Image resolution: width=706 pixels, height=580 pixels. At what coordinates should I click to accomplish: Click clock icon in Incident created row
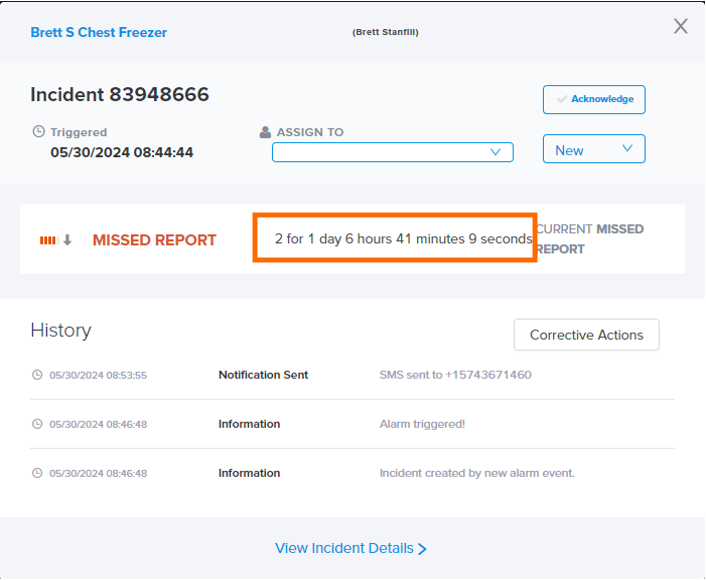[x=37, y=473]
